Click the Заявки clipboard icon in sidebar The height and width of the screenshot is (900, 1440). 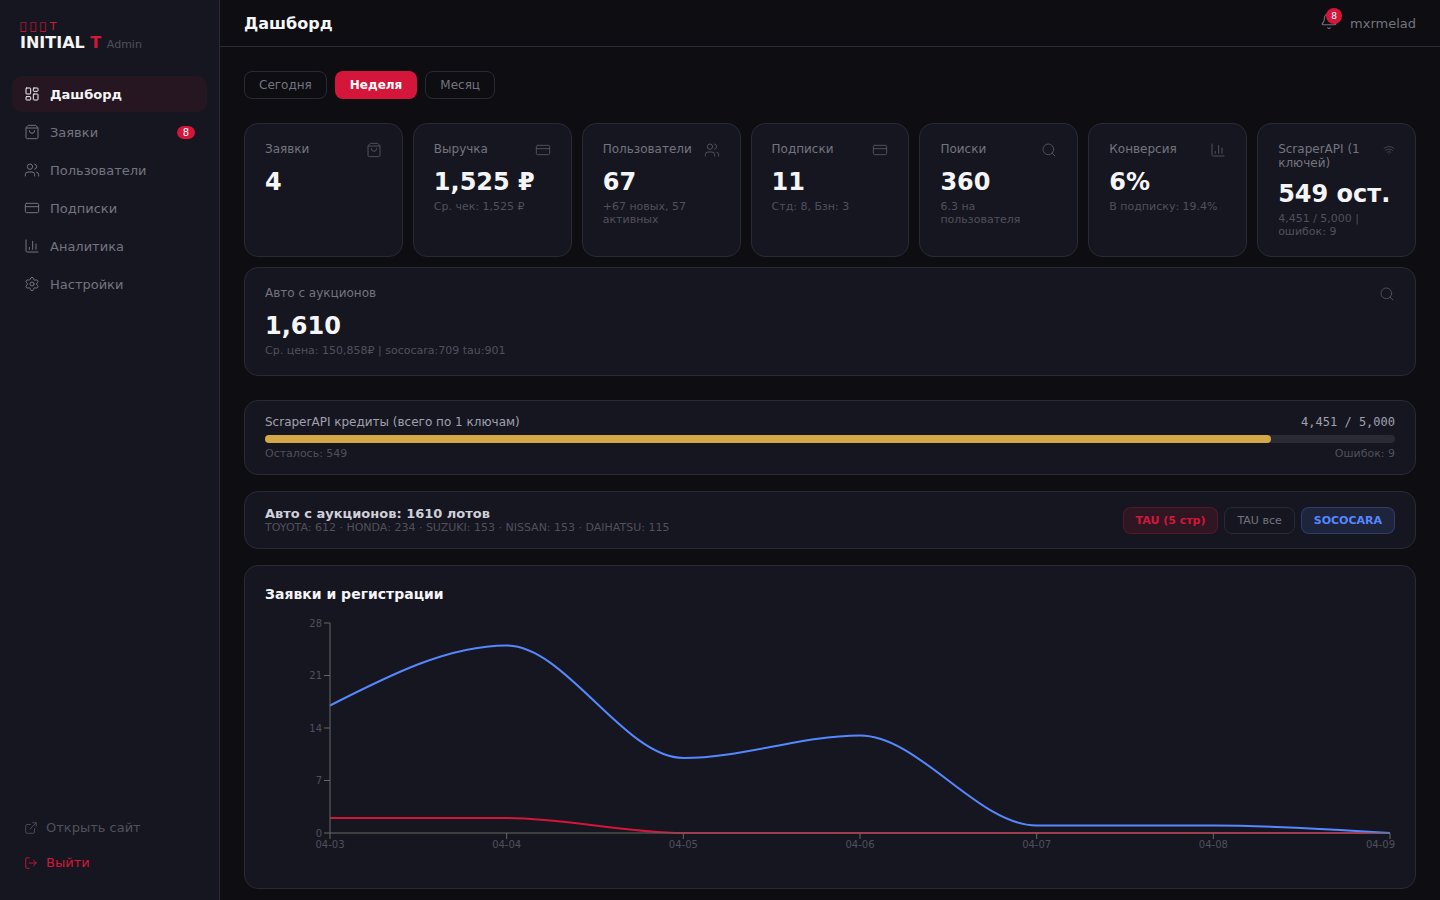(32, 131)
